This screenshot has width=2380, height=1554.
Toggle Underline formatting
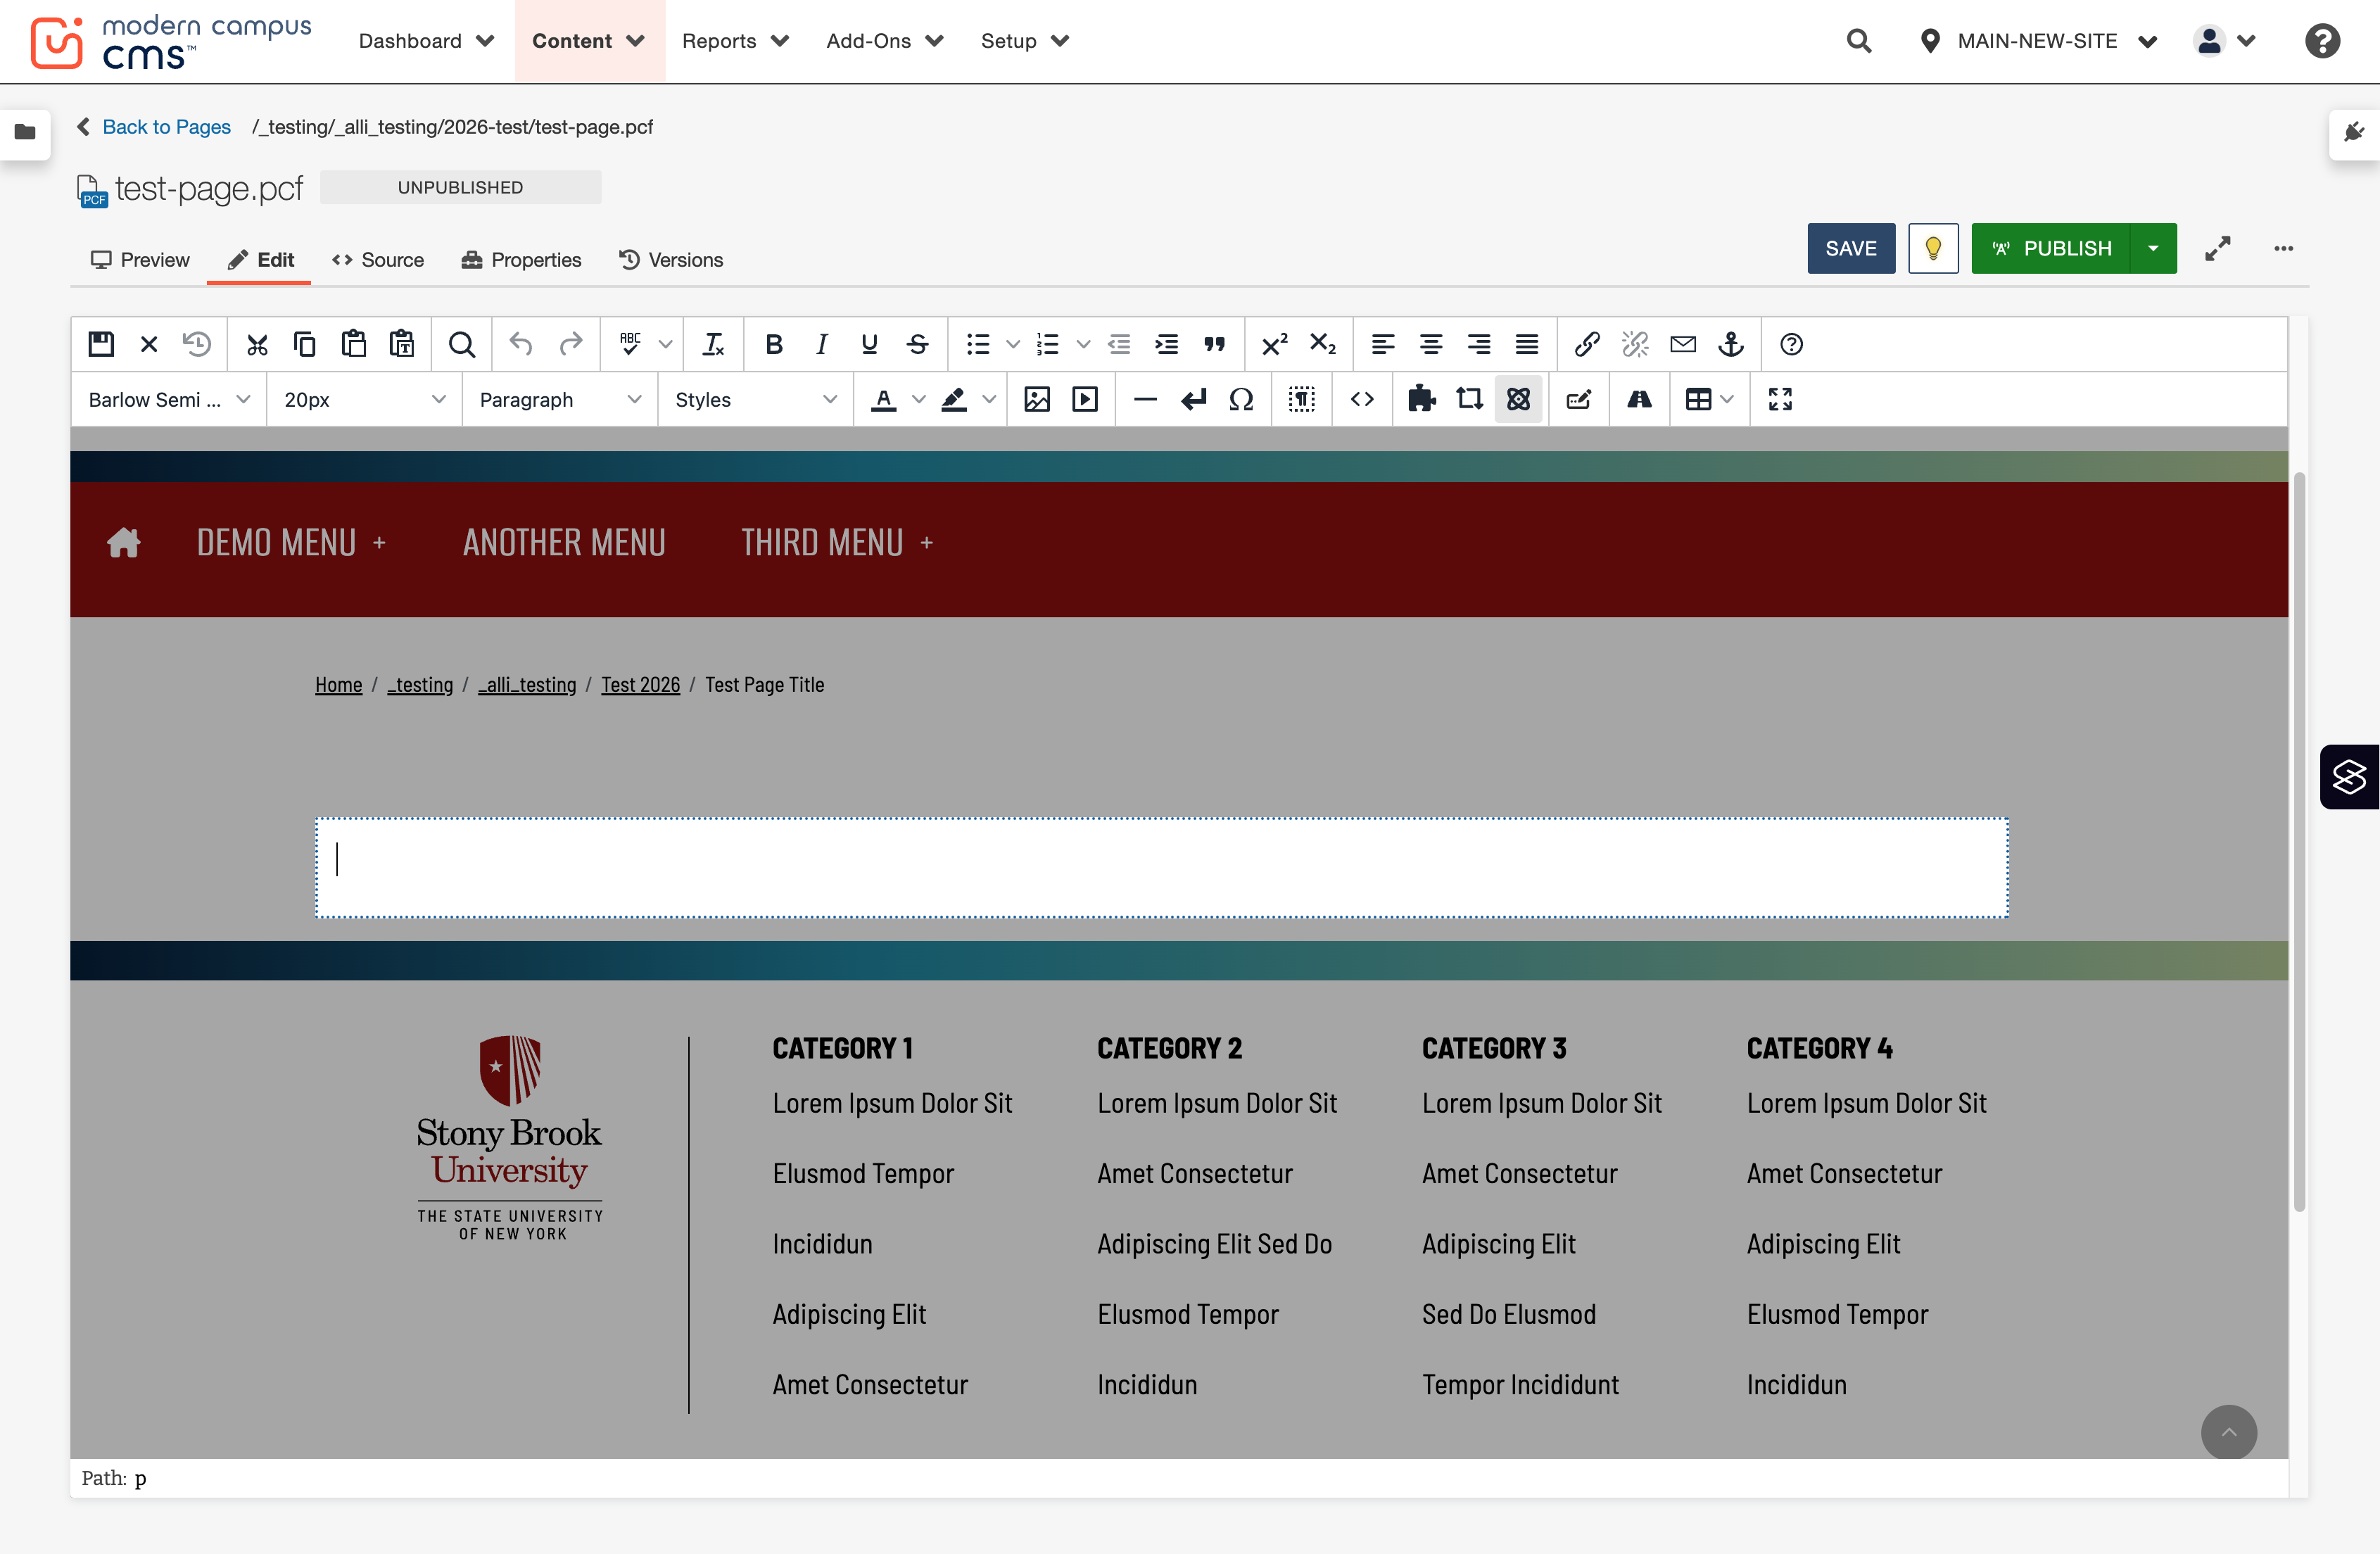(x=869, y=344)
